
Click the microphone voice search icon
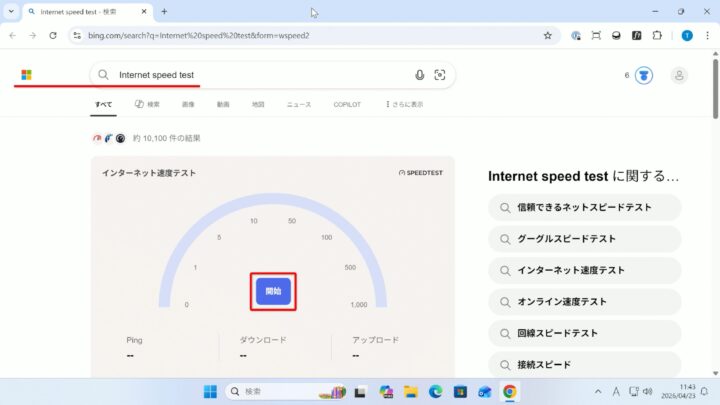click(x=419, y=75)
